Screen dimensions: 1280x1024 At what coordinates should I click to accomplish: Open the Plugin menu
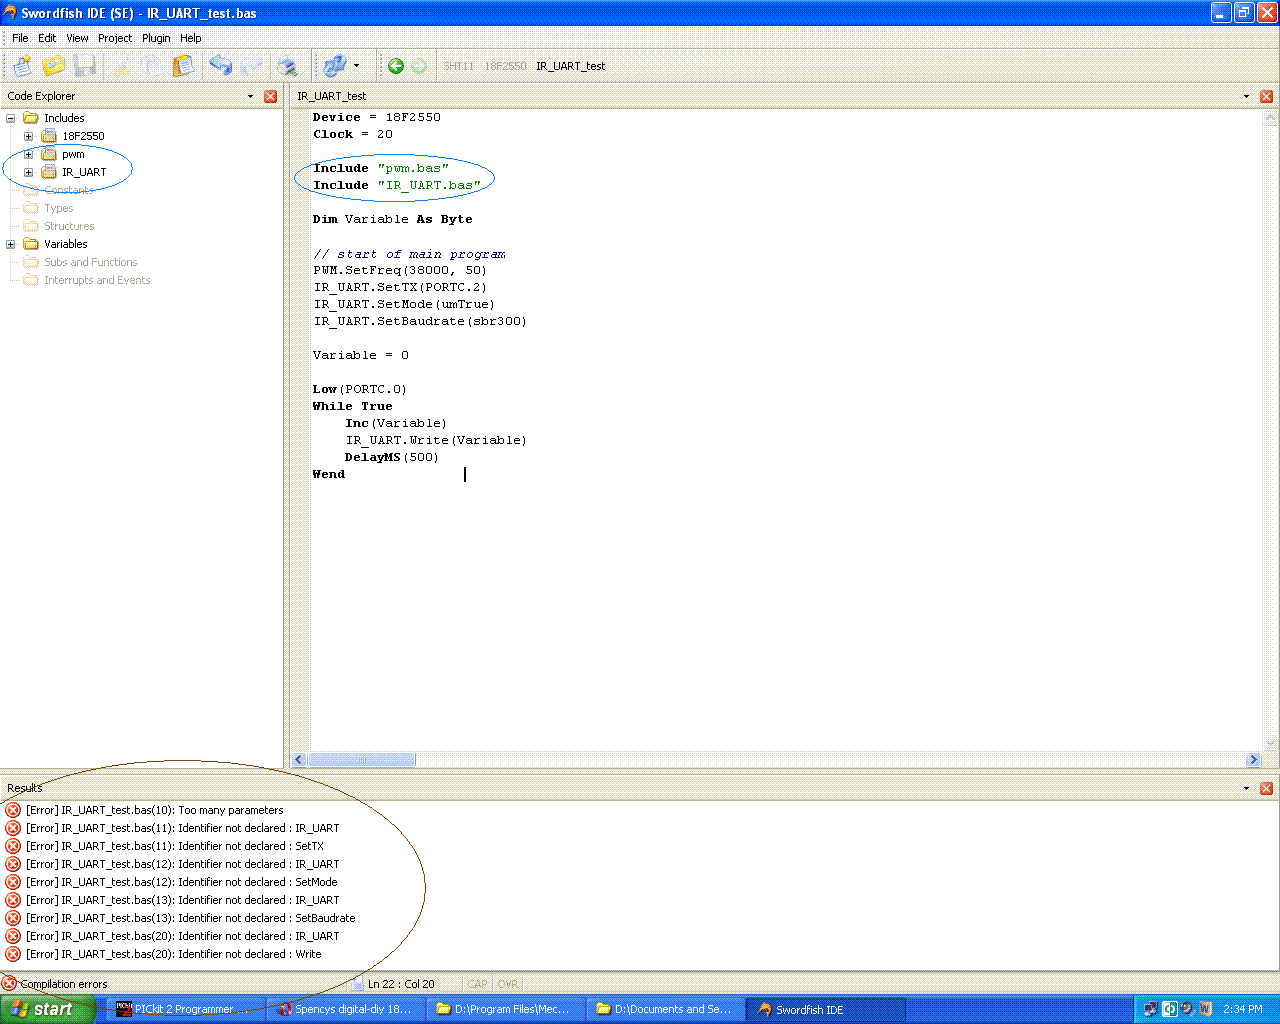156,38
